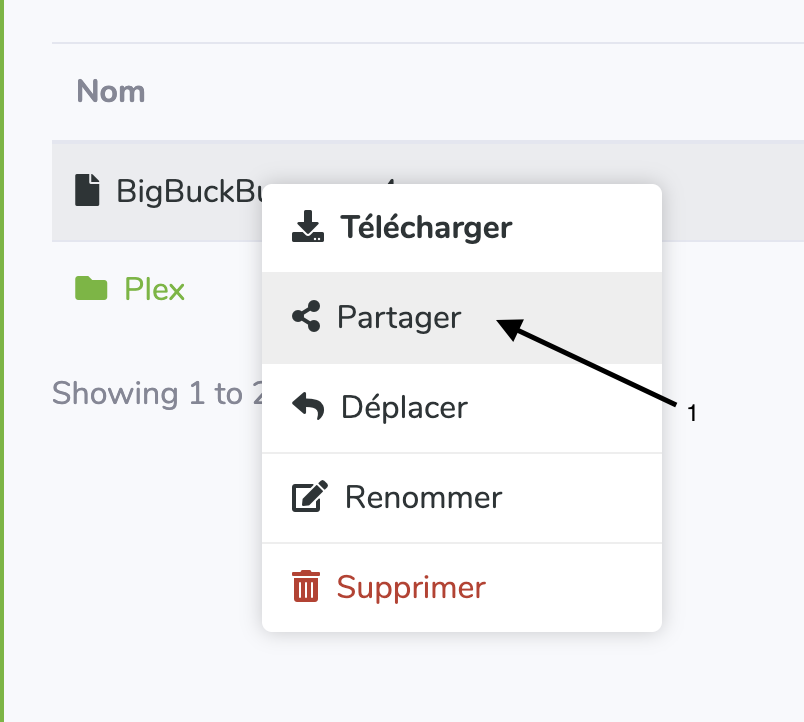
Task: Click the Plex row empty area
Action: 733,289
